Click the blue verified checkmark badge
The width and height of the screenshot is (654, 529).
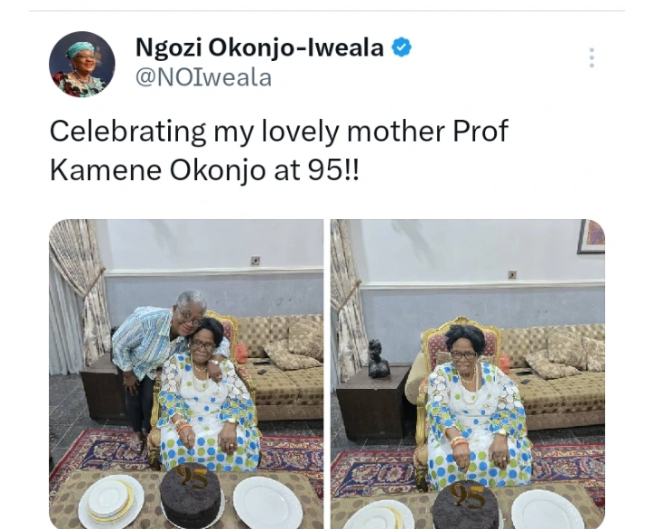pos(401,47)
